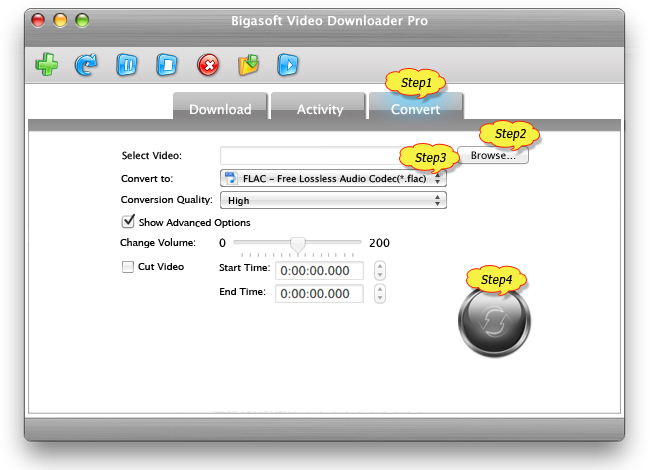Start conversion with the round convert button

pos(494,322)
